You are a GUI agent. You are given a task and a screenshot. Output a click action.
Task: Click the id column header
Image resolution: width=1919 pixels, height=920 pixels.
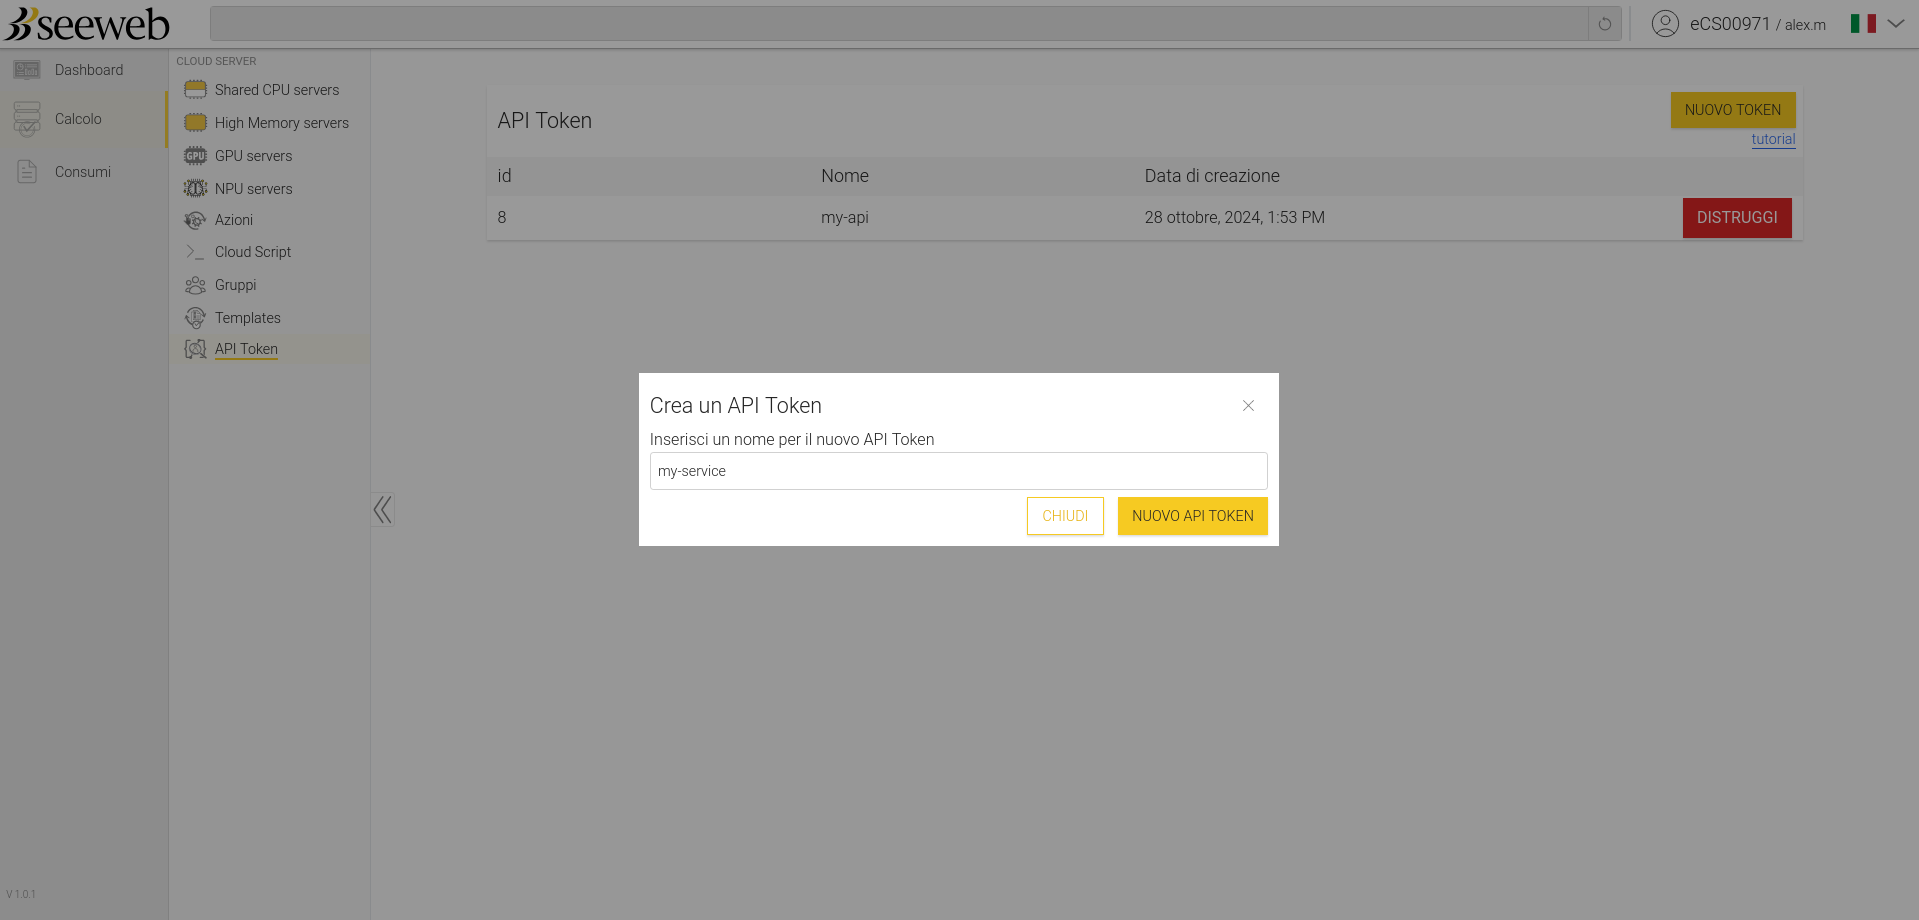(504, 176)
